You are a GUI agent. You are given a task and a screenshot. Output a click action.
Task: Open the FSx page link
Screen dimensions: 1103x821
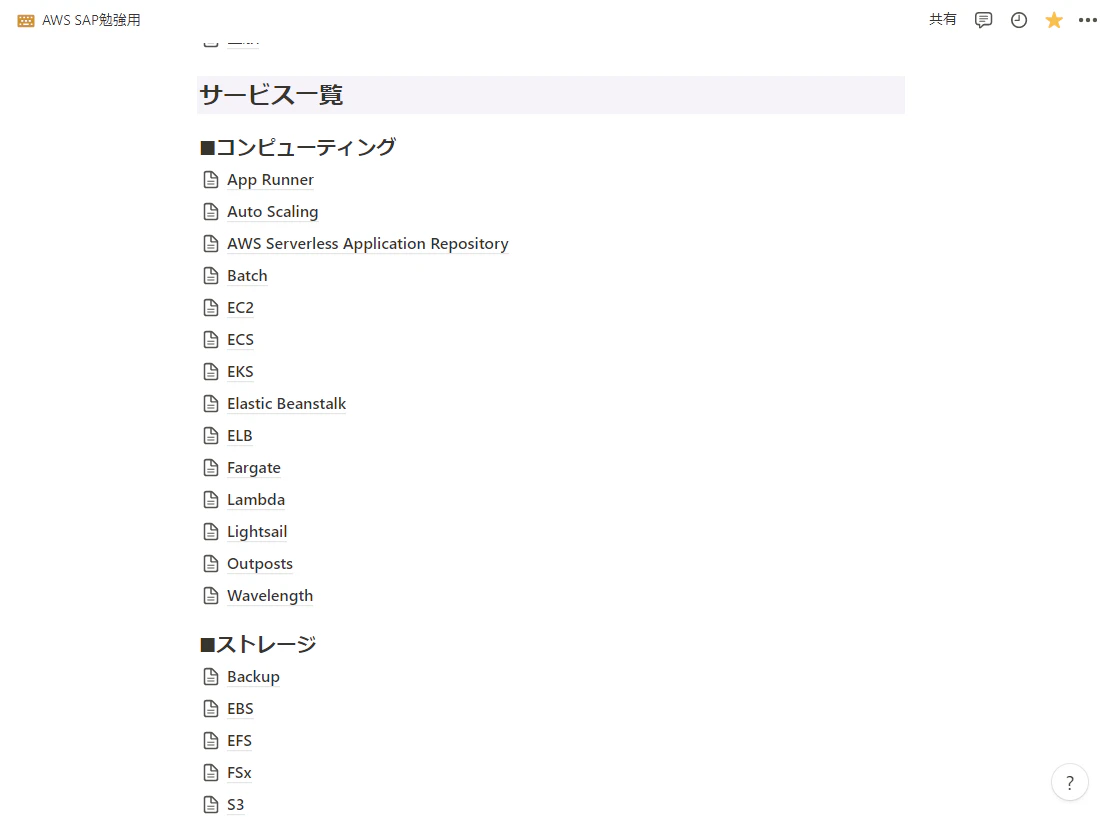[x=239, y=773]
